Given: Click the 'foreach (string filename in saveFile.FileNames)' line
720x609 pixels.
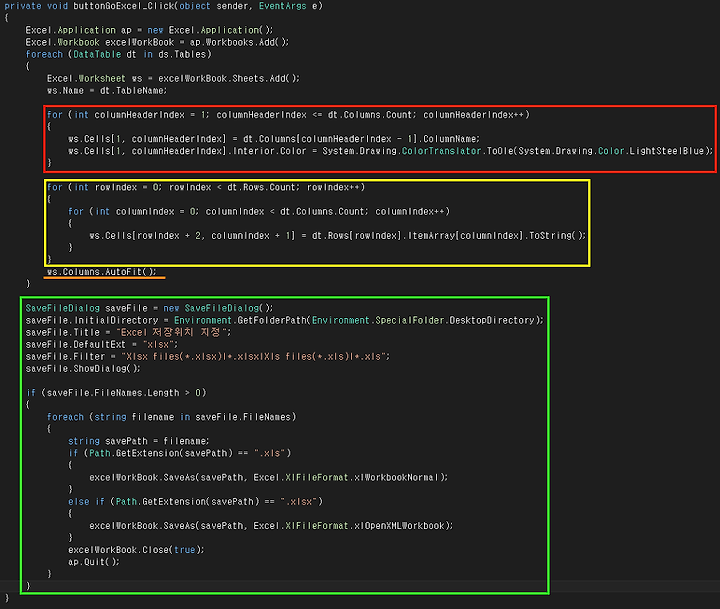Looking at the screenshot, I should (x=171, y=417).
